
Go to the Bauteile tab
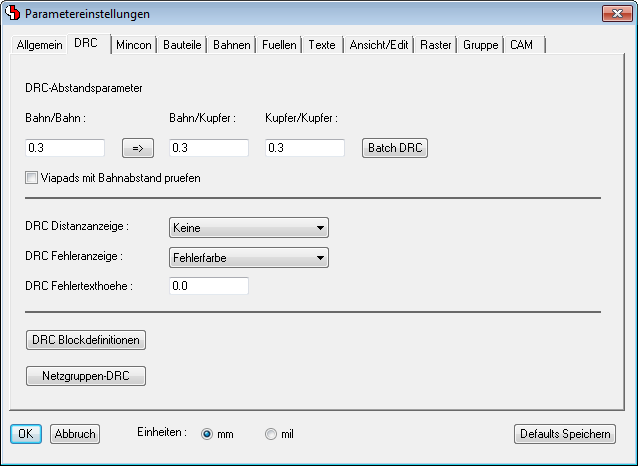coord(182,46)
